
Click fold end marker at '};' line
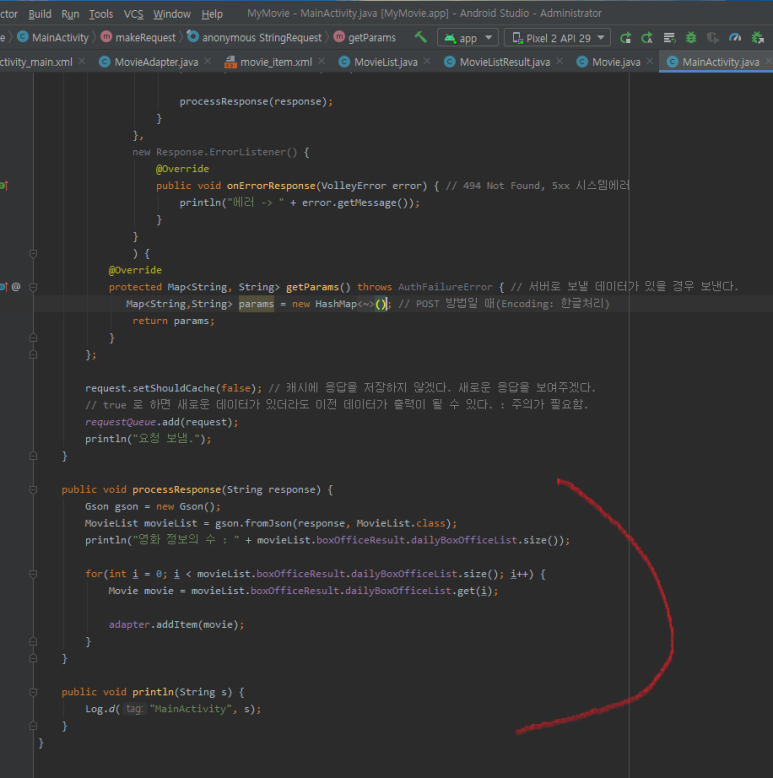(x=33, y=355)
